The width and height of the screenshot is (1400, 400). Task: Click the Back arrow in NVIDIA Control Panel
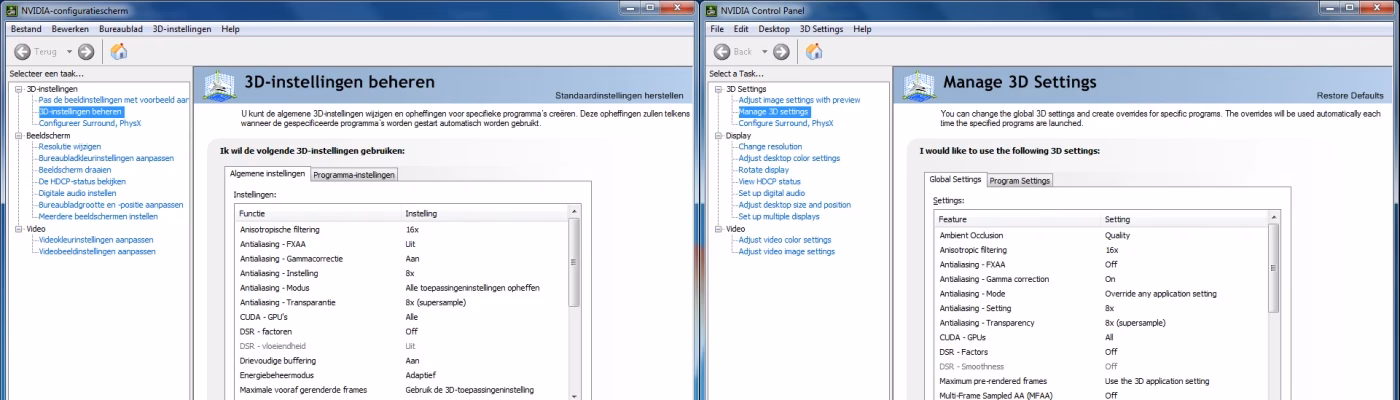point(722,51)
